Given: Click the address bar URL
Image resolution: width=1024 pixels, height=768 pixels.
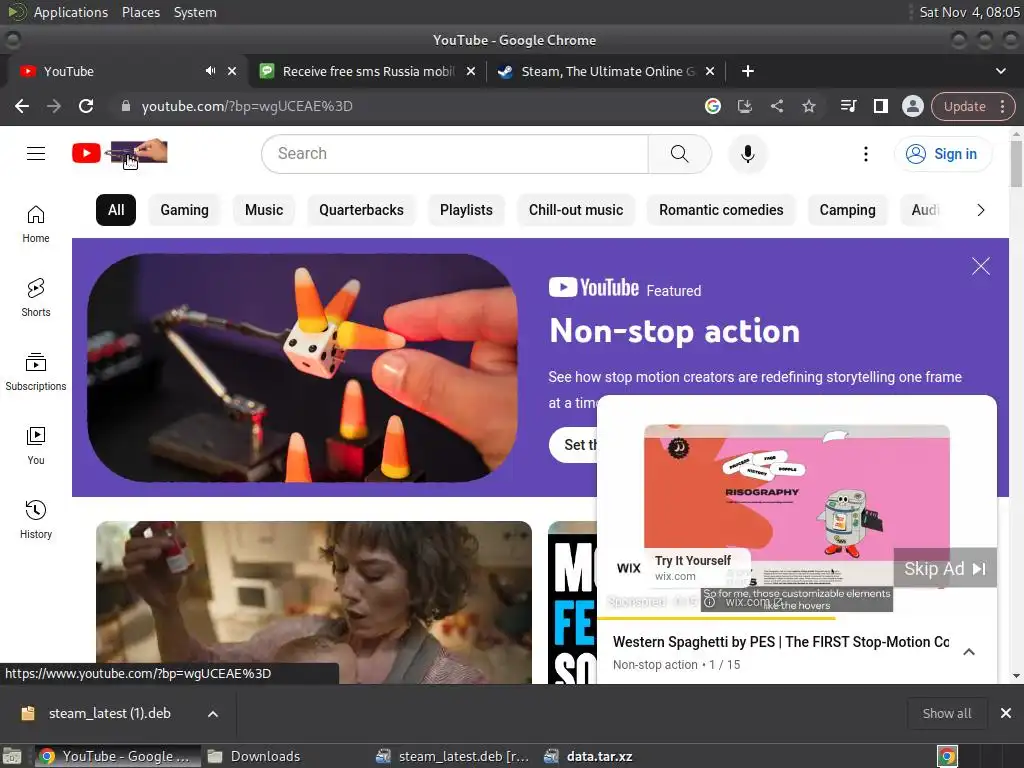Looking at the screenshot, I should coord(247,106).
